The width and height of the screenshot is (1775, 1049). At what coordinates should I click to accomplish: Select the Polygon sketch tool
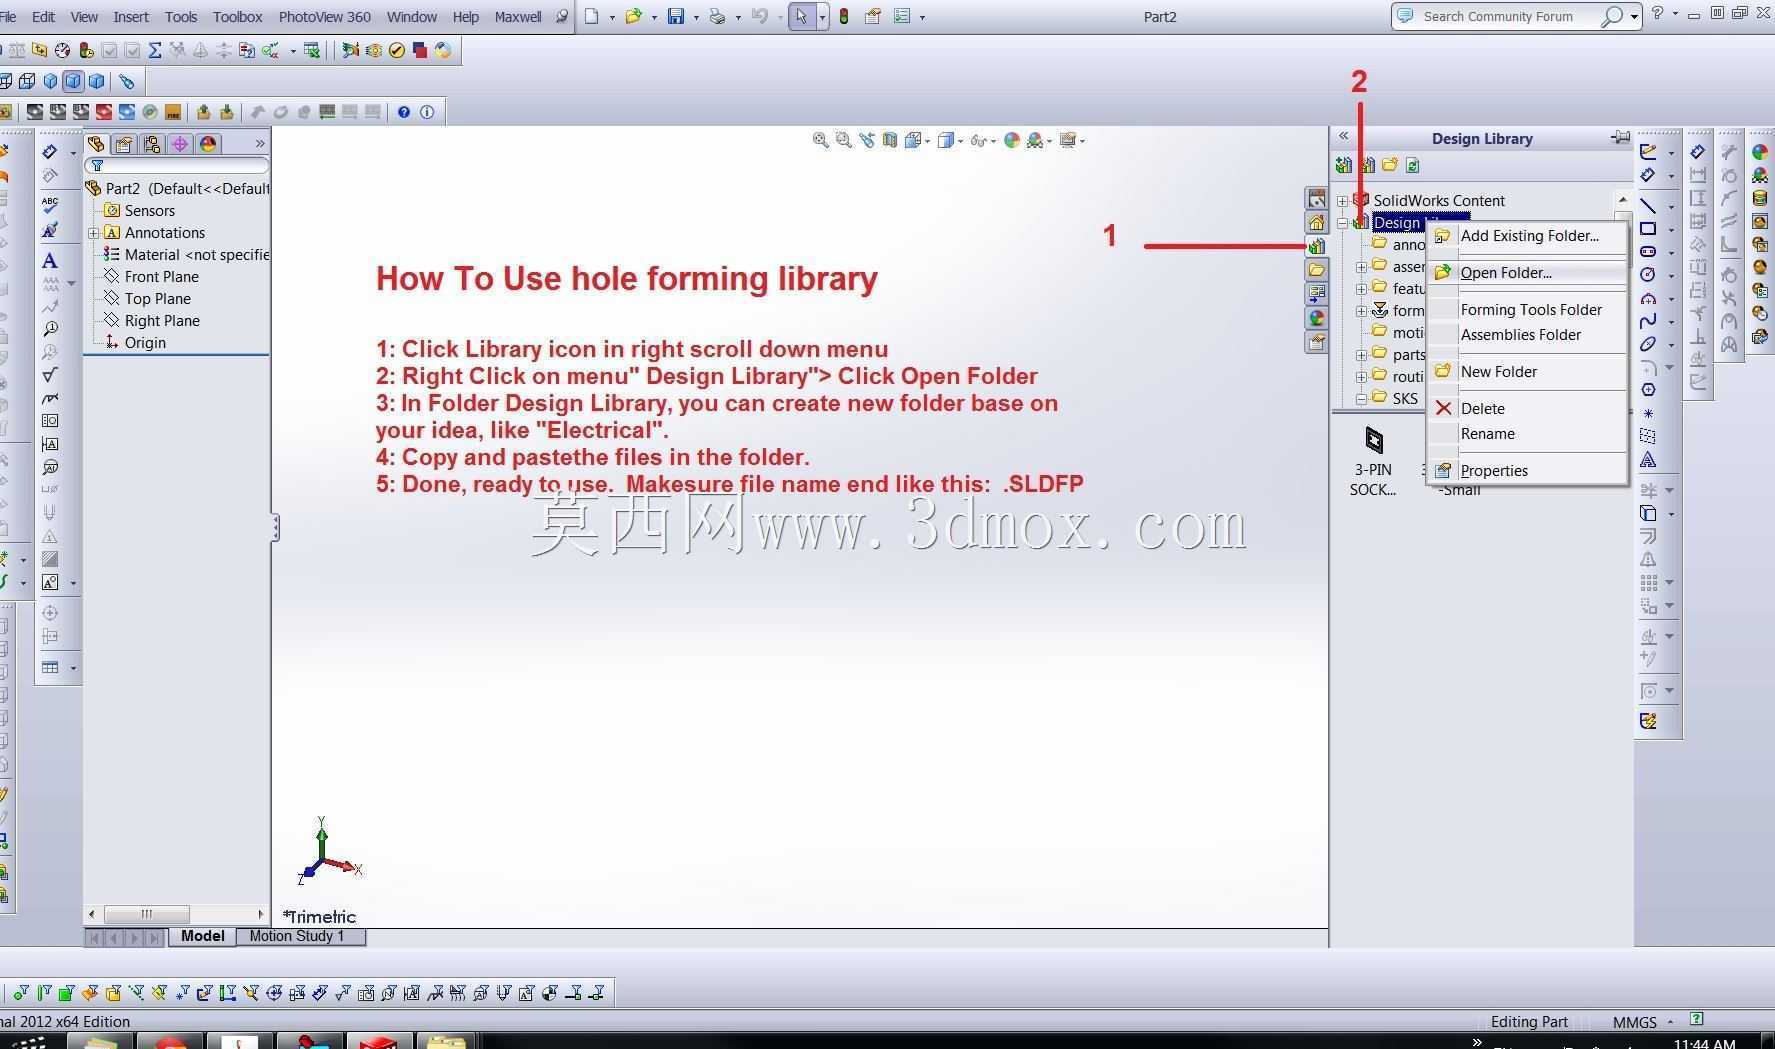coord(1648,390)
